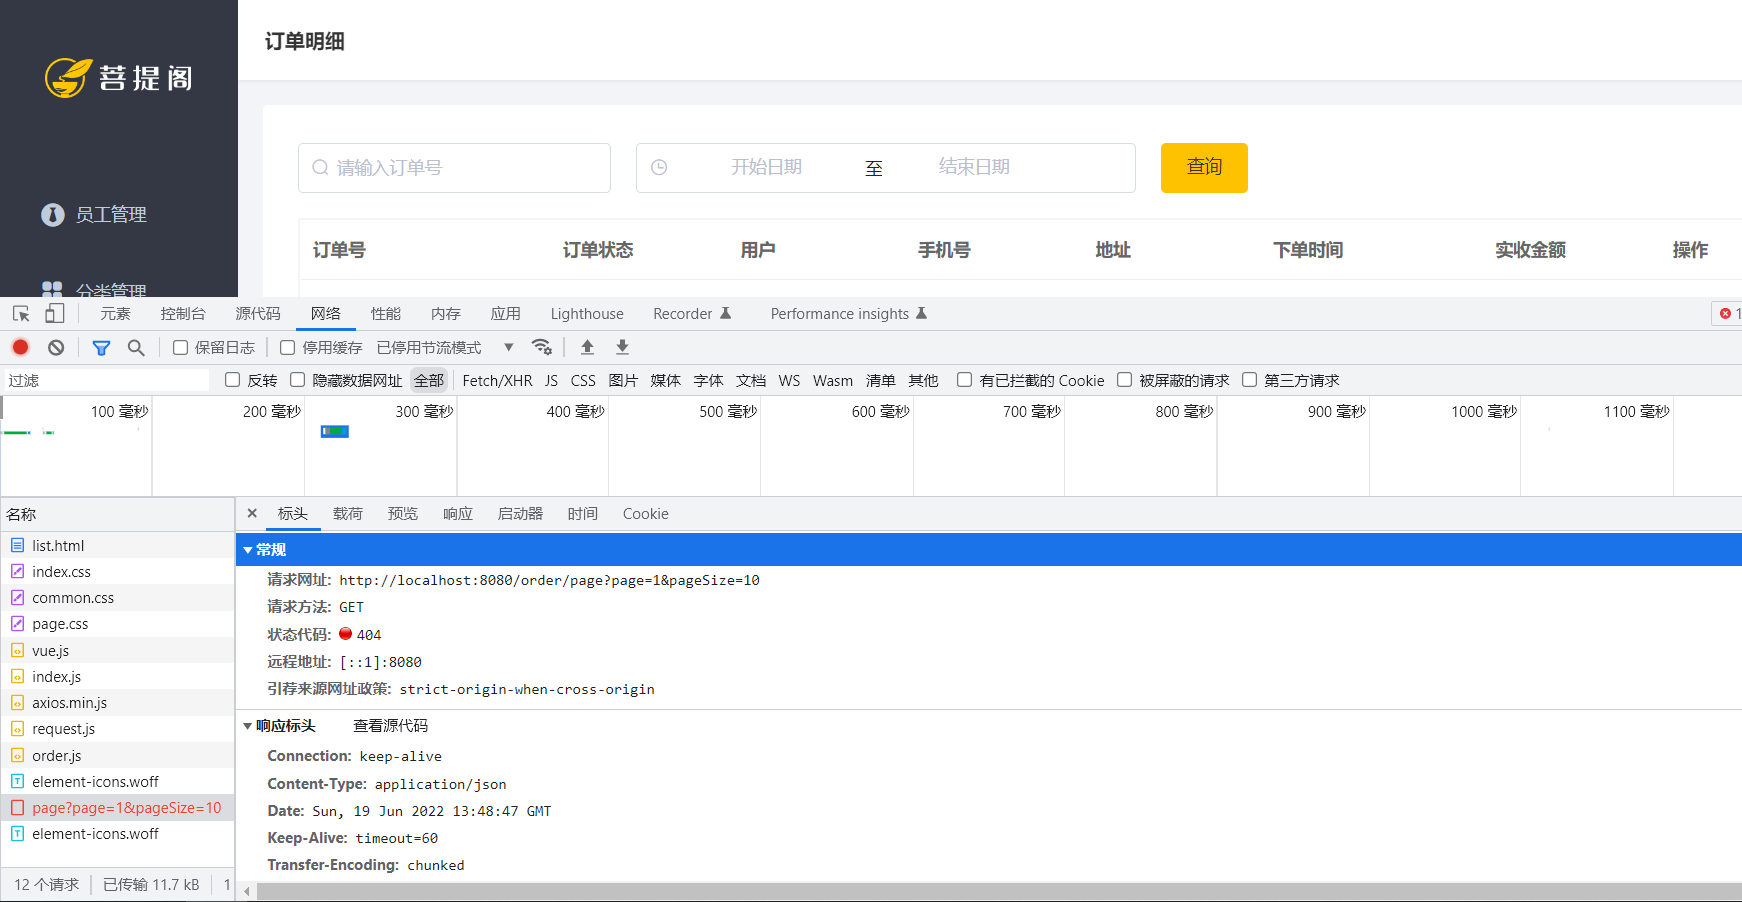Click the failed page request icon
Image resolution: width=1742 pixels, height=902 pixels.
coord(17,807)
